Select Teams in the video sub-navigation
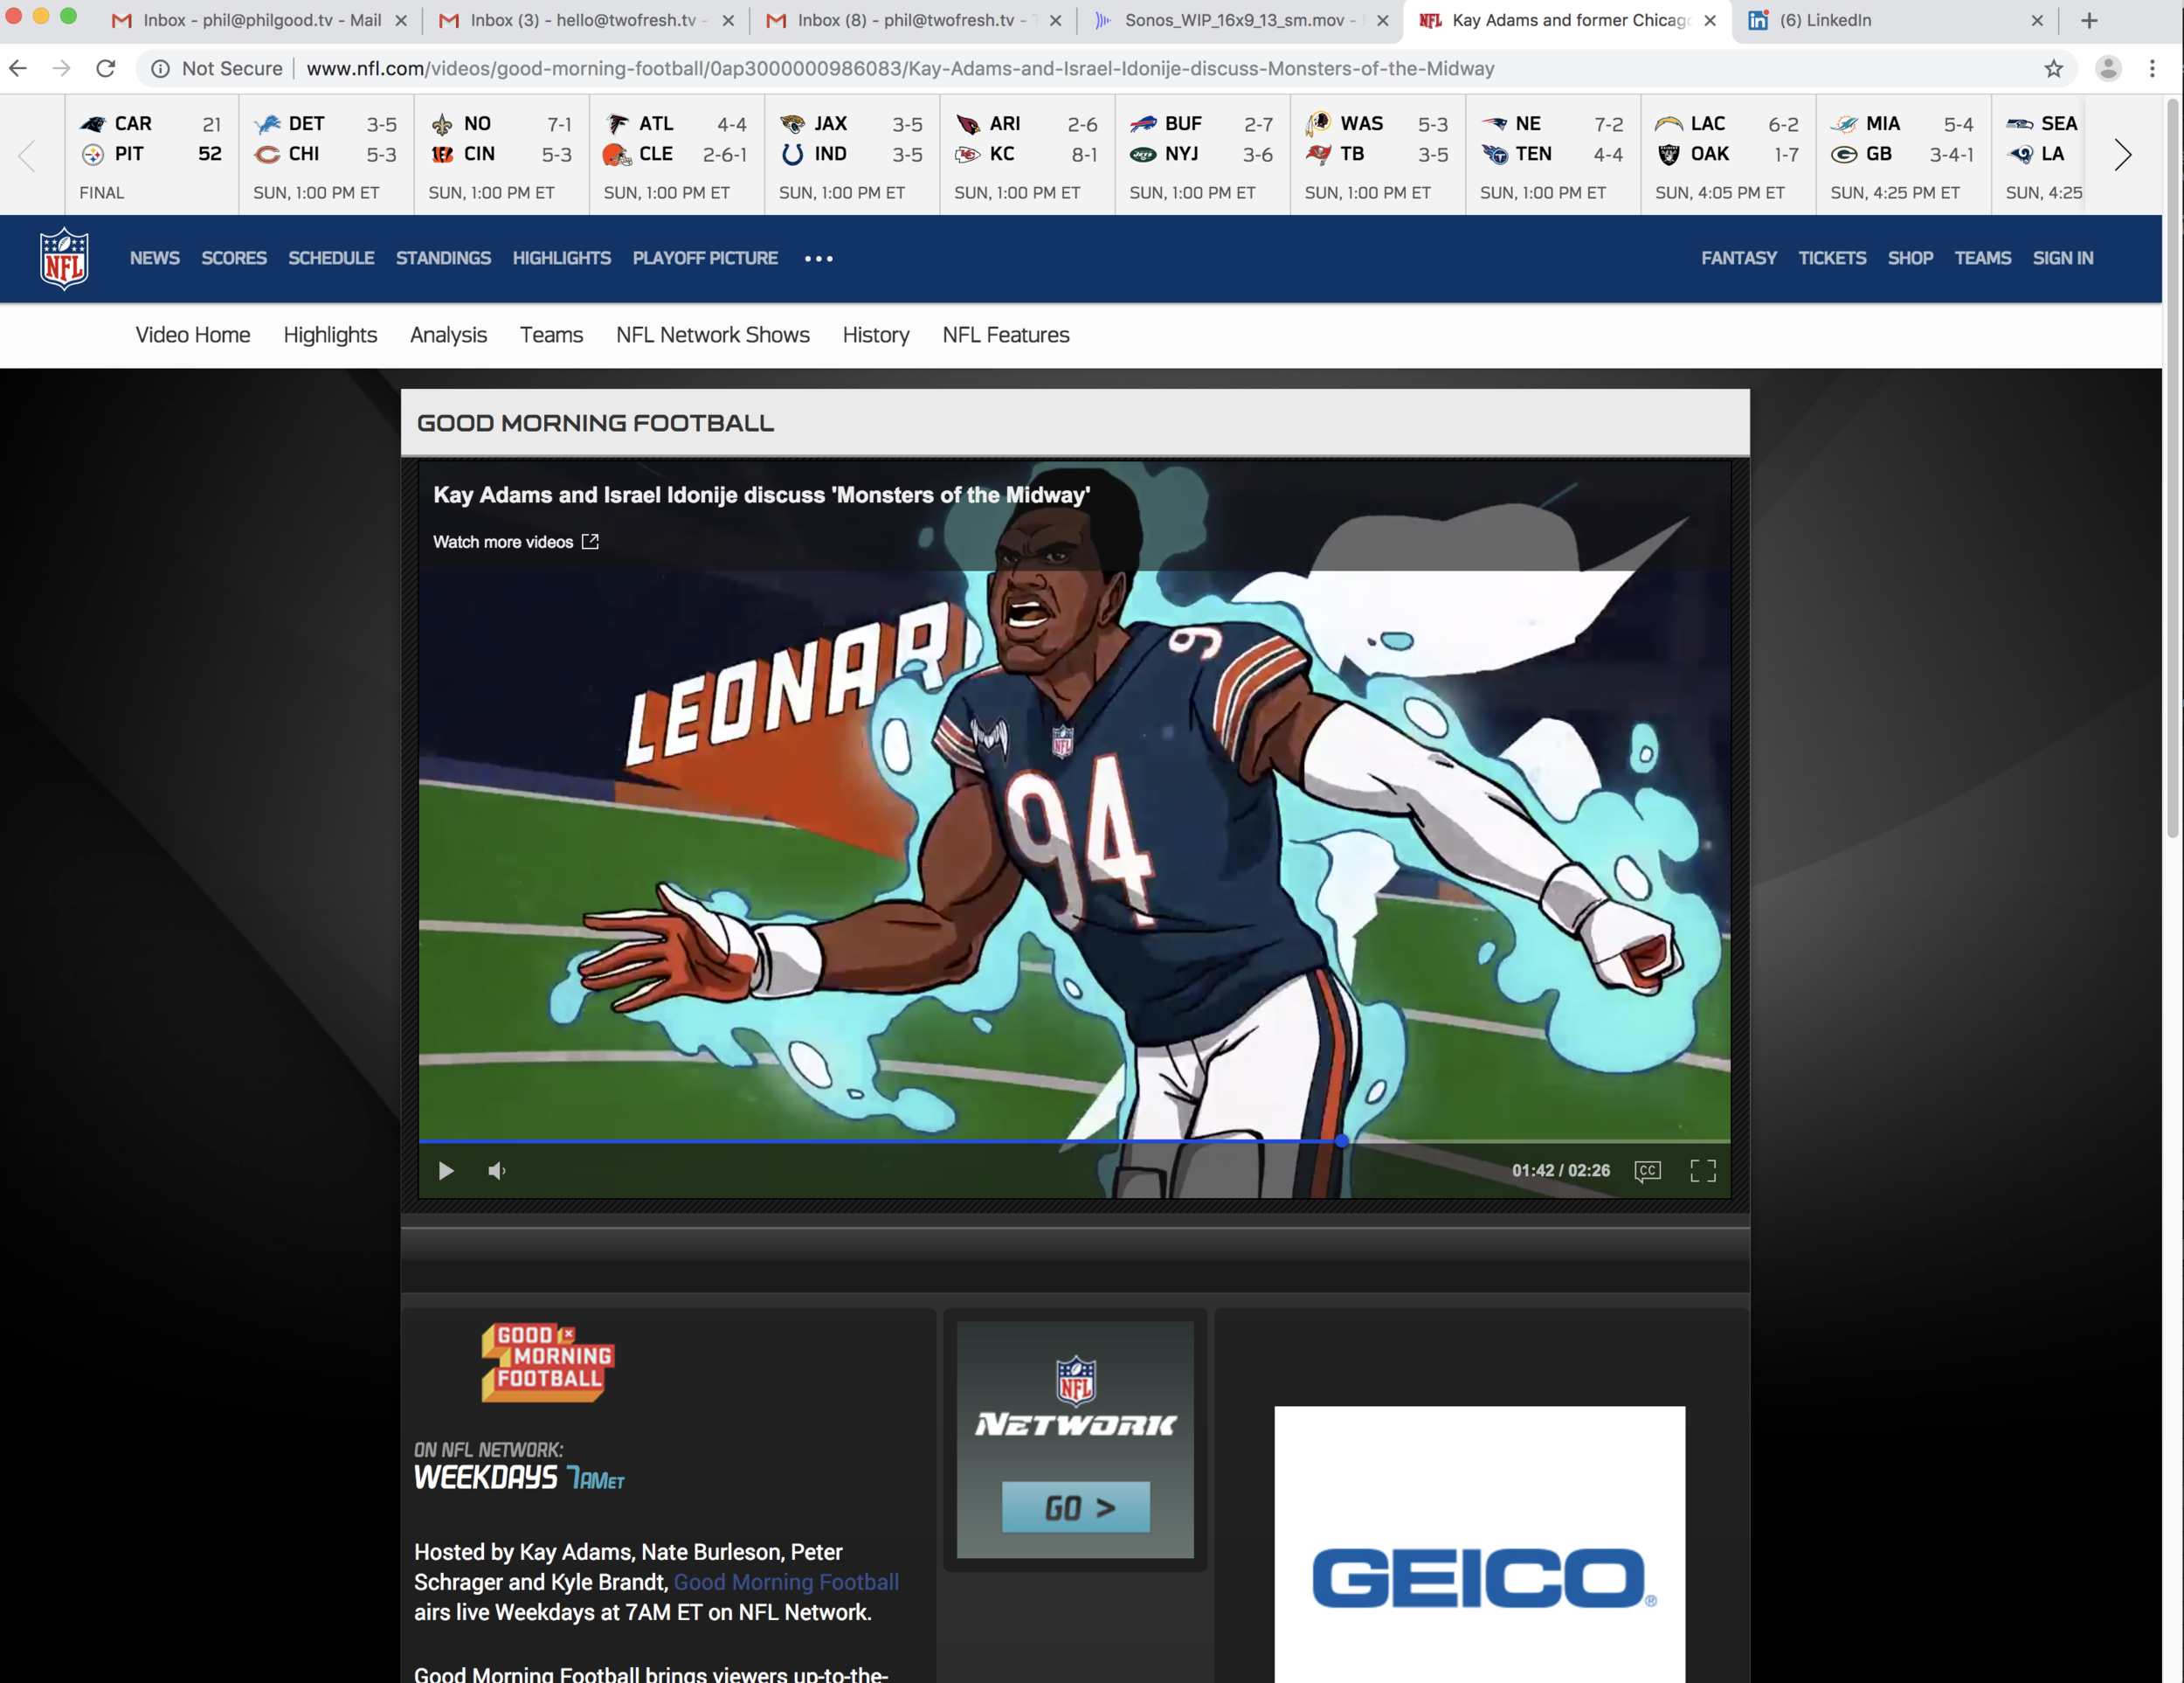2184x1683 pixels. click(x=551, y=335)
